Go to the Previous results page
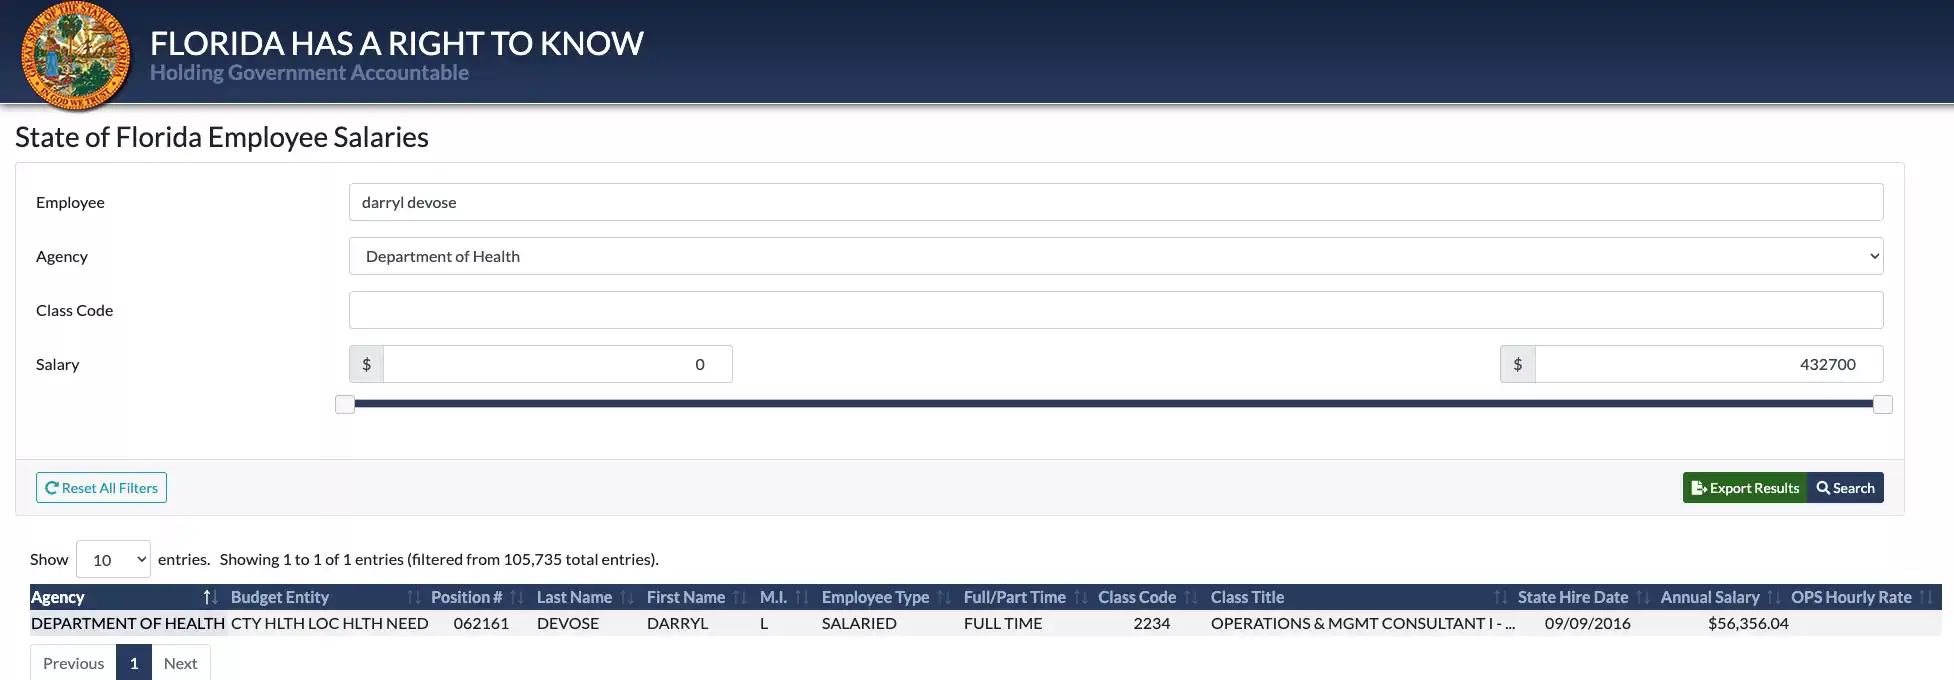The width and height of the screenshot is (1954, 680). (73, 663)
